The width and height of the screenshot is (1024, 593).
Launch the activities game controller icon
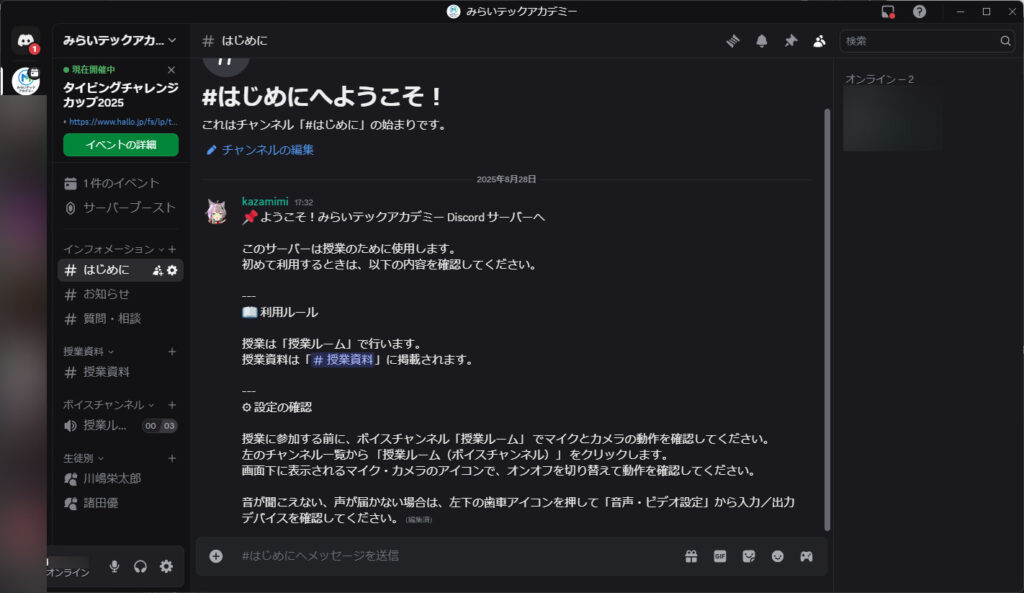click(x=806, y=556)
